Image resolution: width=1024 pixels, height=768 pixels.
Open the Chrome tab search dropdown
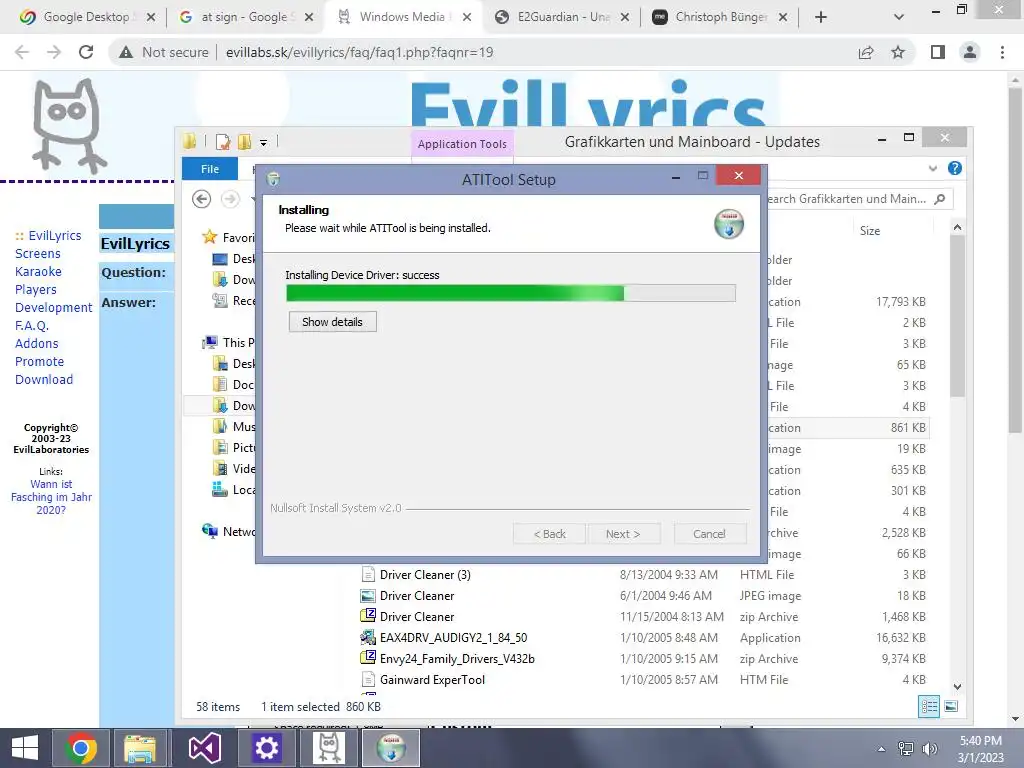[899, 18]
